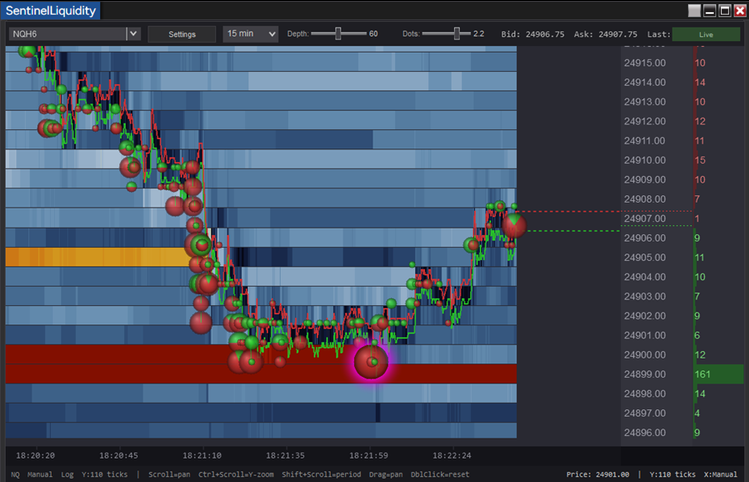Click the white square title bar icon
The height and width of the screenshot is (482, 749).
(x=694, y=11)
